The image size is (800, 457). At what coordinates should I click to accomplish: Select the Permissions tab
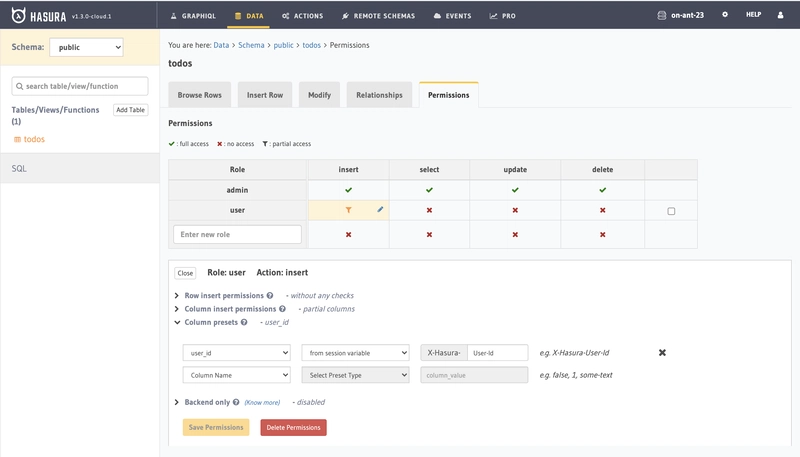coord(448,95)
